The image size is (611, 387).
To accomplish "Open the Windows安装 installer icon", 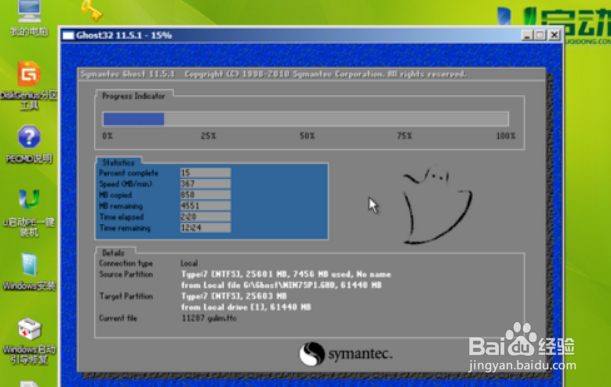I will pos(30,265).
